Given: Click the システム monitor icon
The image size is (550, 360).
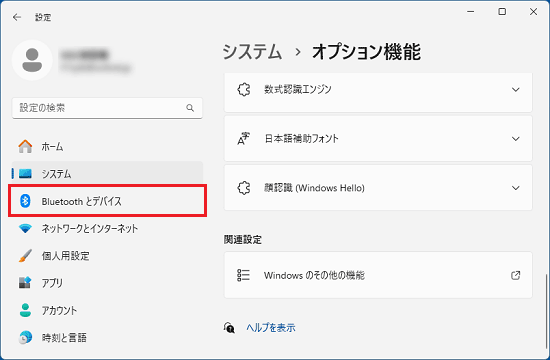Looking at the screenshot, I should coord(25,174).
